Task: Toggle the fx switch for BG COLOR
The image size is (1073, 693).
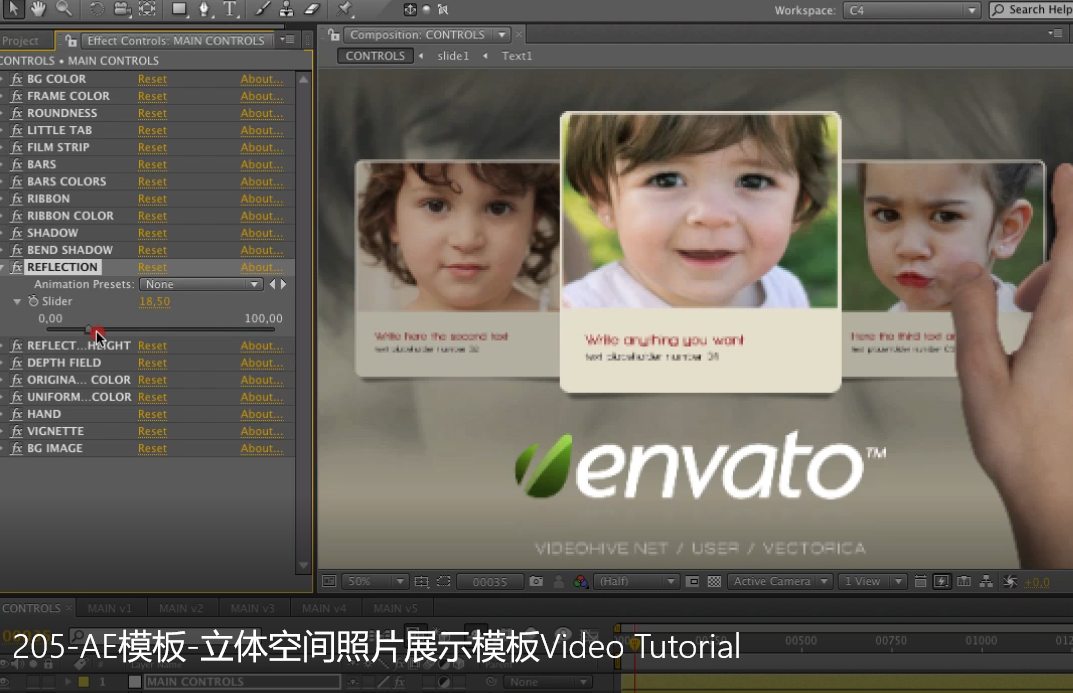Action: (16, 79)
